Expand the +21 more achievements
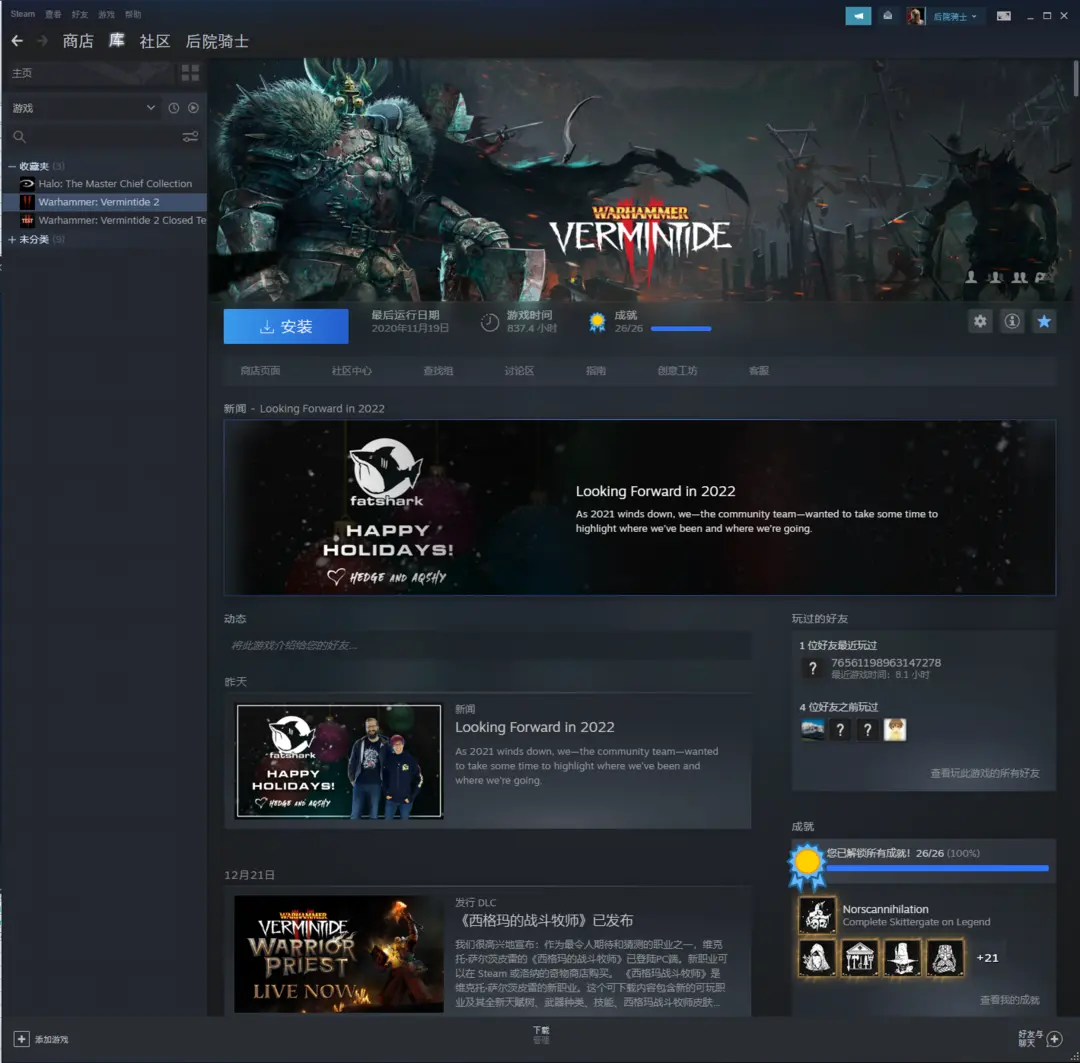The width and height of the screenshot is (1080, 1063). point(987,958)
